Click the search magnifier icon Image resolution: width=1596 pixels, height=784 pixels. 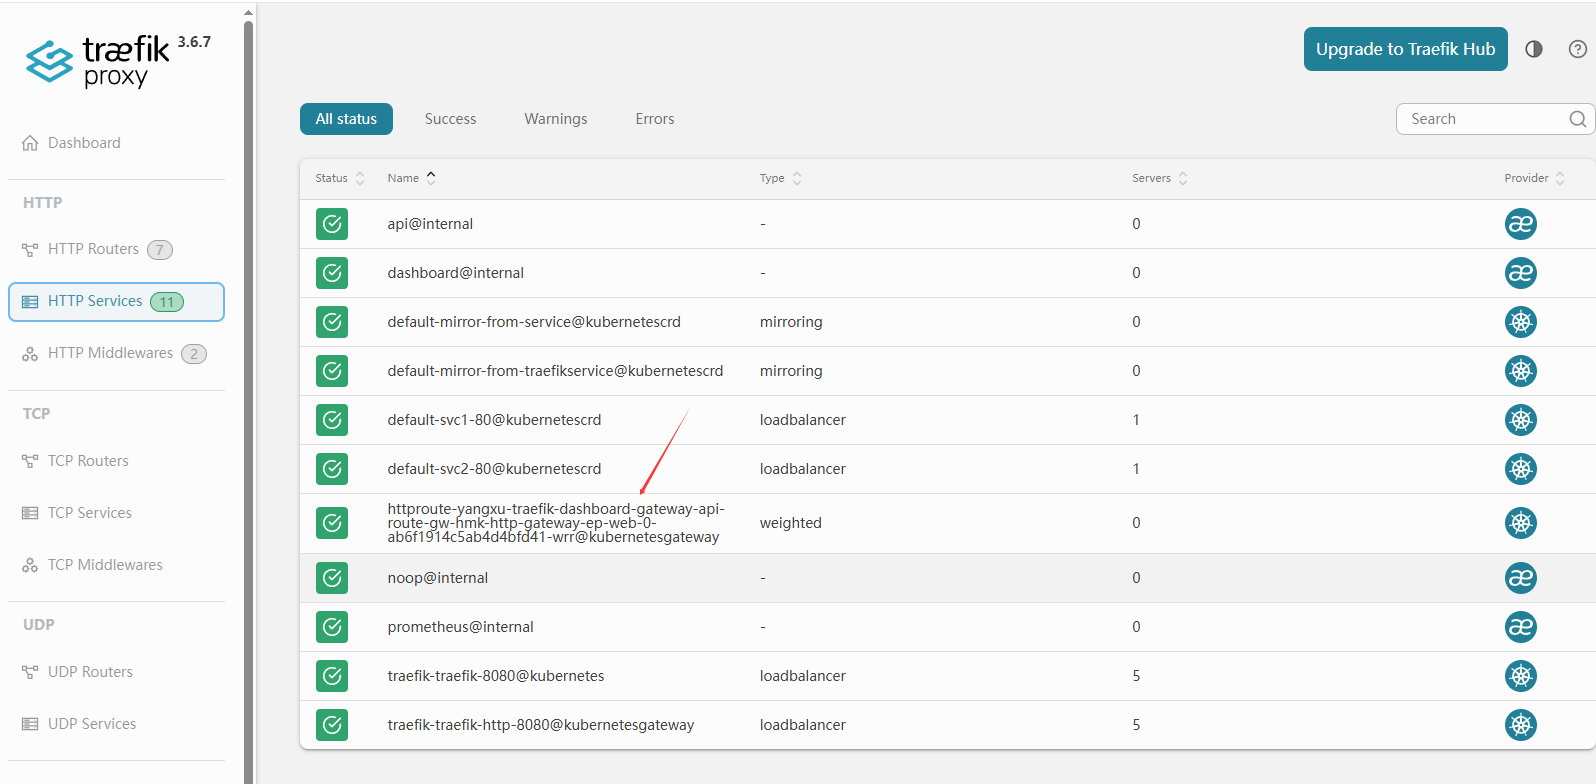tap(1578, 119)
